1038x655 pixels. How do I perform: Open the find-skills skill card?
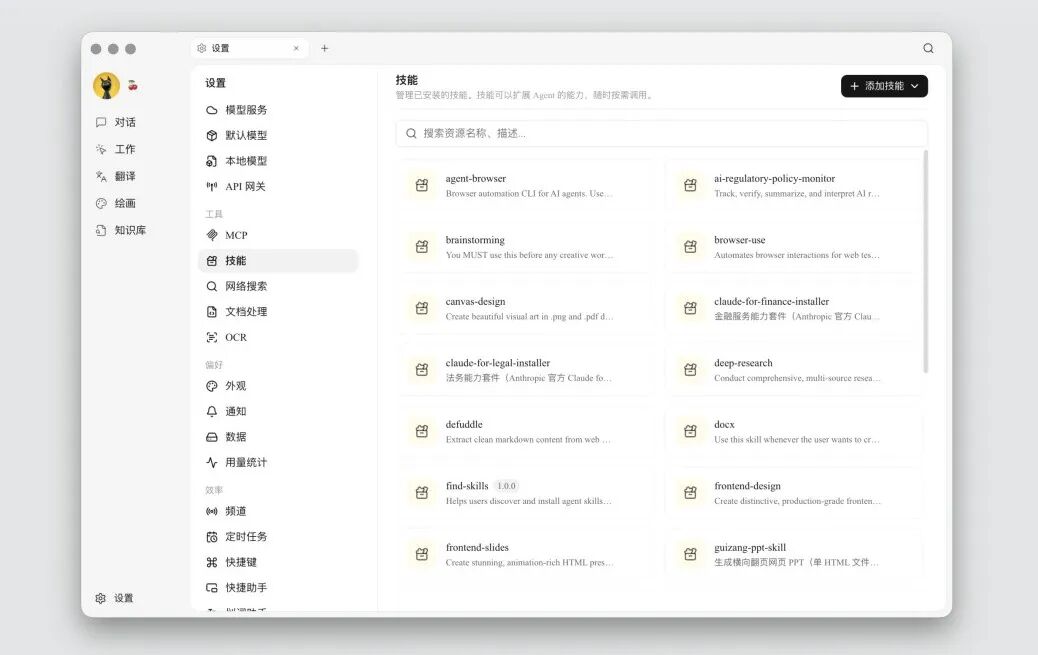[524, 493]
